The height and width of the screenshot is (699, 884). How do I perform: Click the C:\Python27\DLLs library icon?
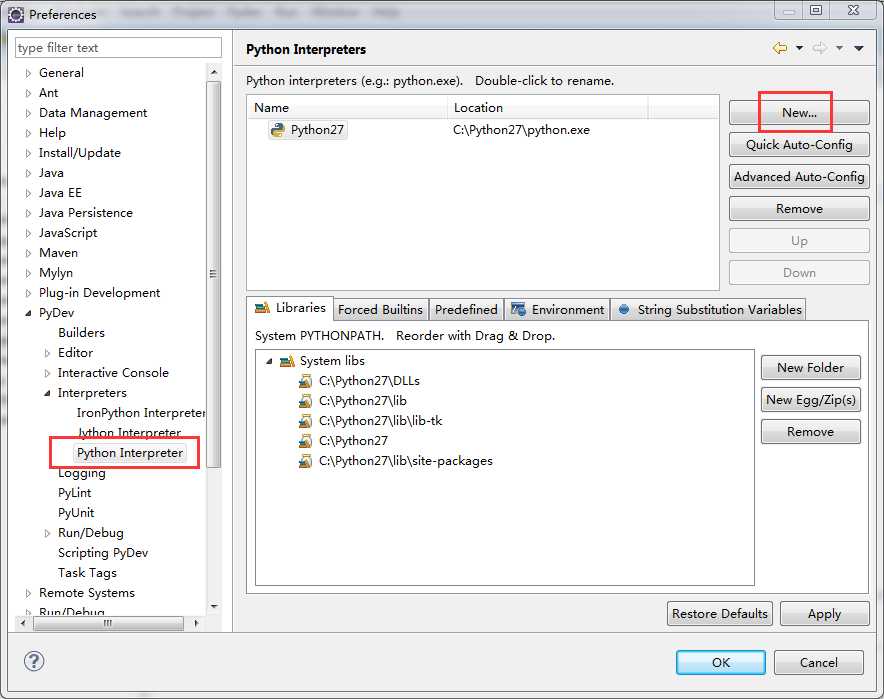[305, 381]
